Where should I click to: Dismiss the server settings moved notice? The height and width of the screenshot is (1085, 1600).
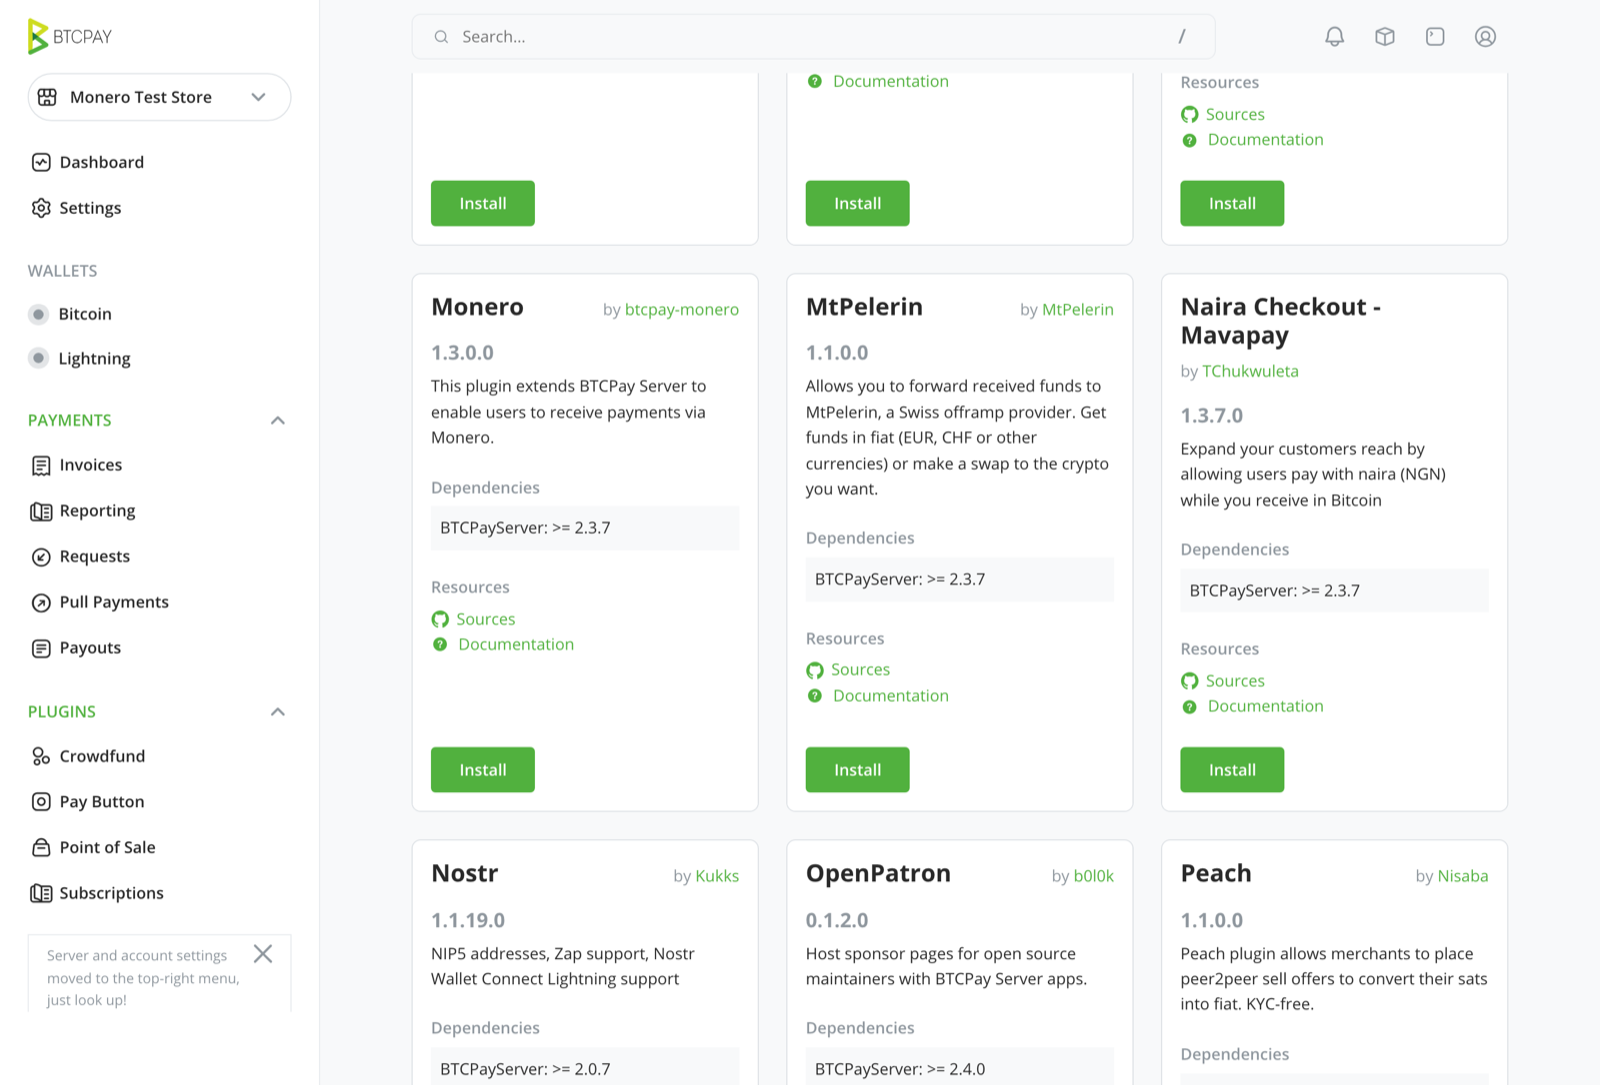pos(263,954)
